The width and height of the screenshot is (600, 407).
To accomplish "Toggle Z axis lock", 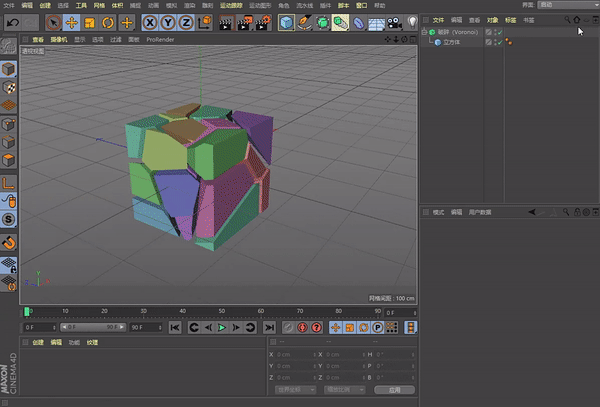I will (186, 23).
